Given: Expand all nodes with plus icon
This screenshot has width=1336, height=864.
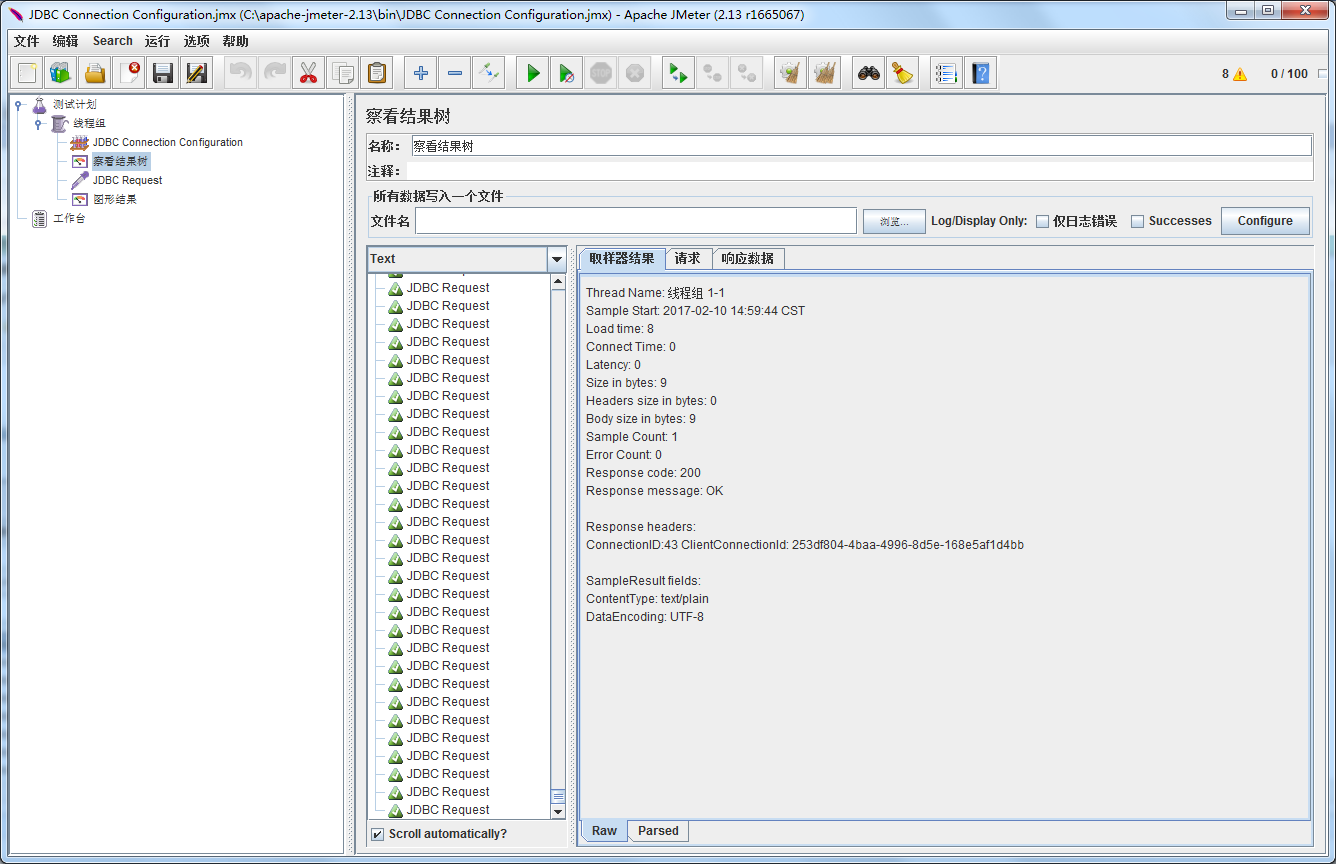Looking at the screenshot, I should click(x=421, y=73).
